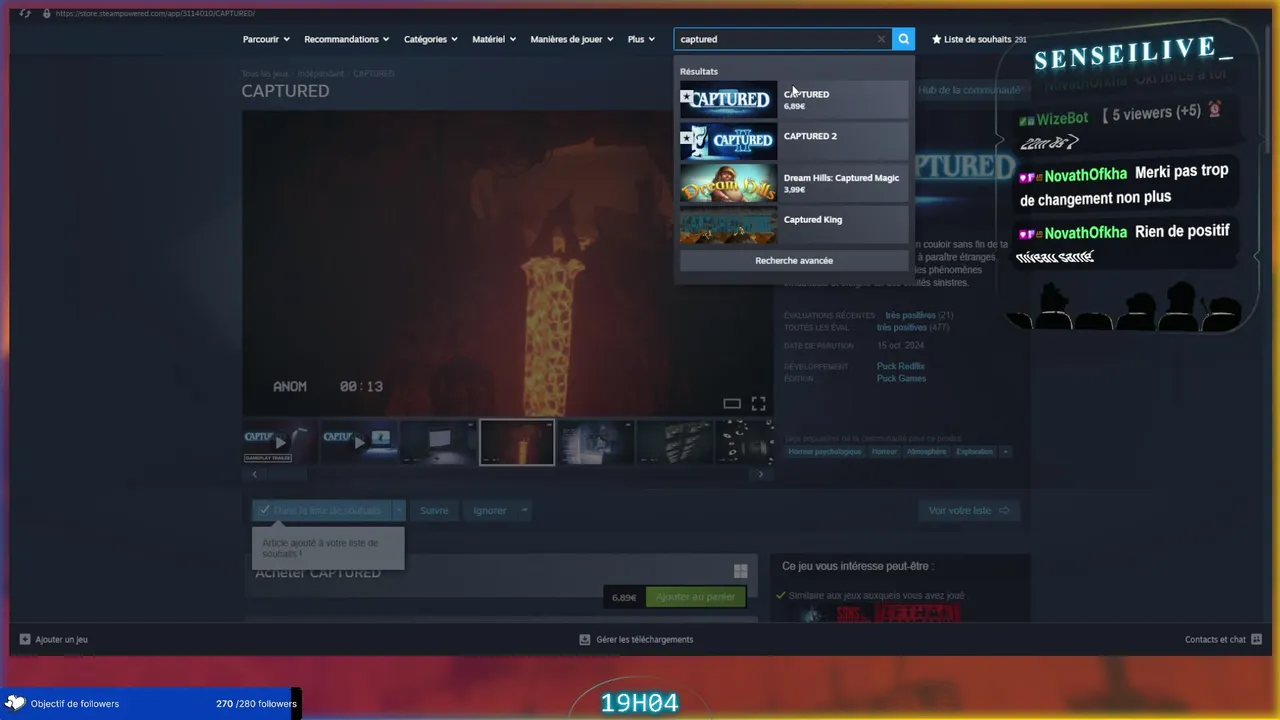Click the Horreur psychologique tag
The image size is (1280, 720).
point(825,452)
